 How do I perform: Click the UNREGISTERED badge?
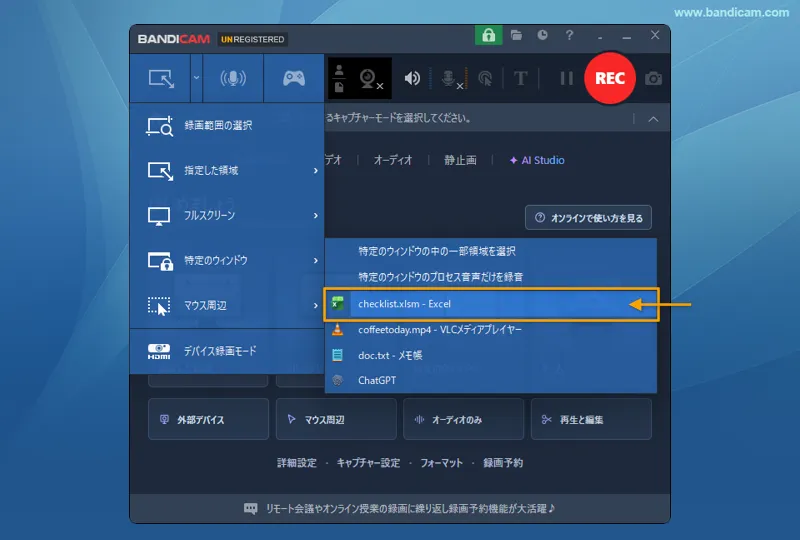pos(253,39)
